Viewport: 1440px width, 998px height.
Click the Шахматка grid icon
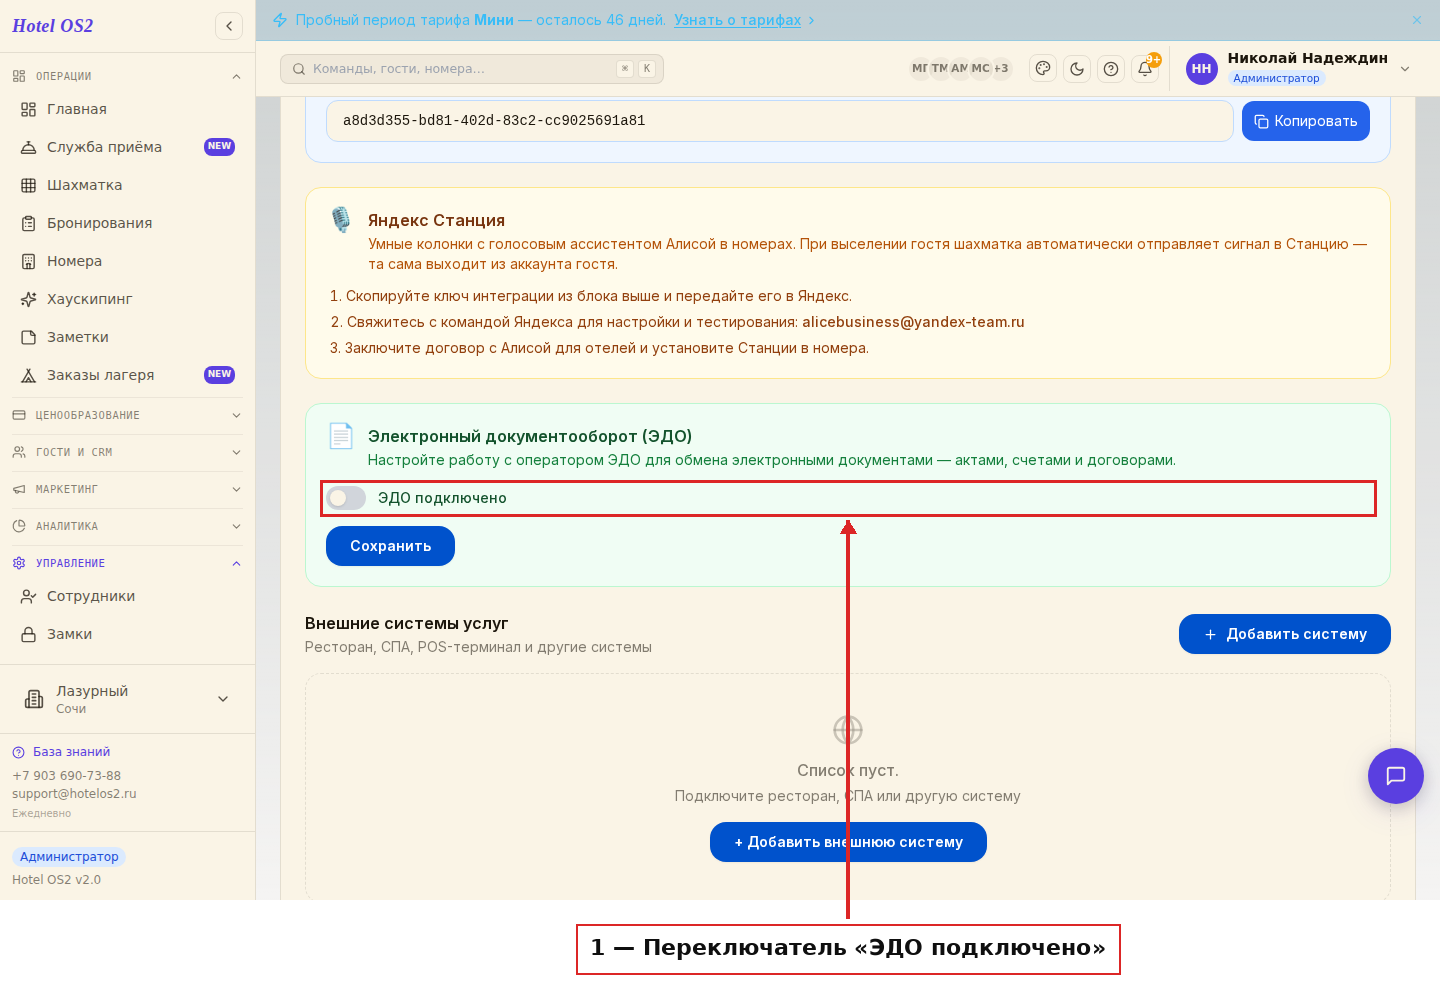tap(29, 185)
